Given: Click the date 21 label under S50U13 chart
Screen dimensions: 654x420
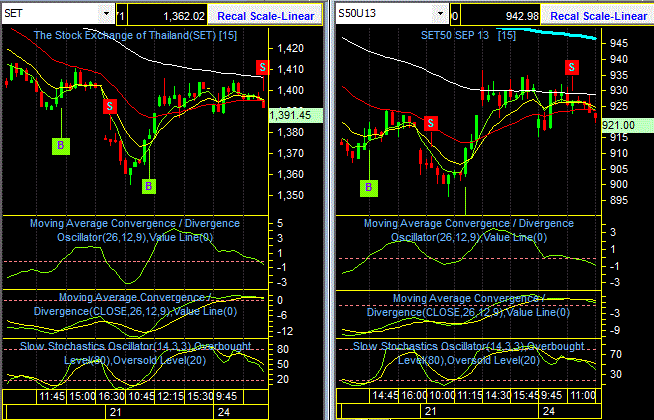Looking at the screenshot, I should click(430, 412).
